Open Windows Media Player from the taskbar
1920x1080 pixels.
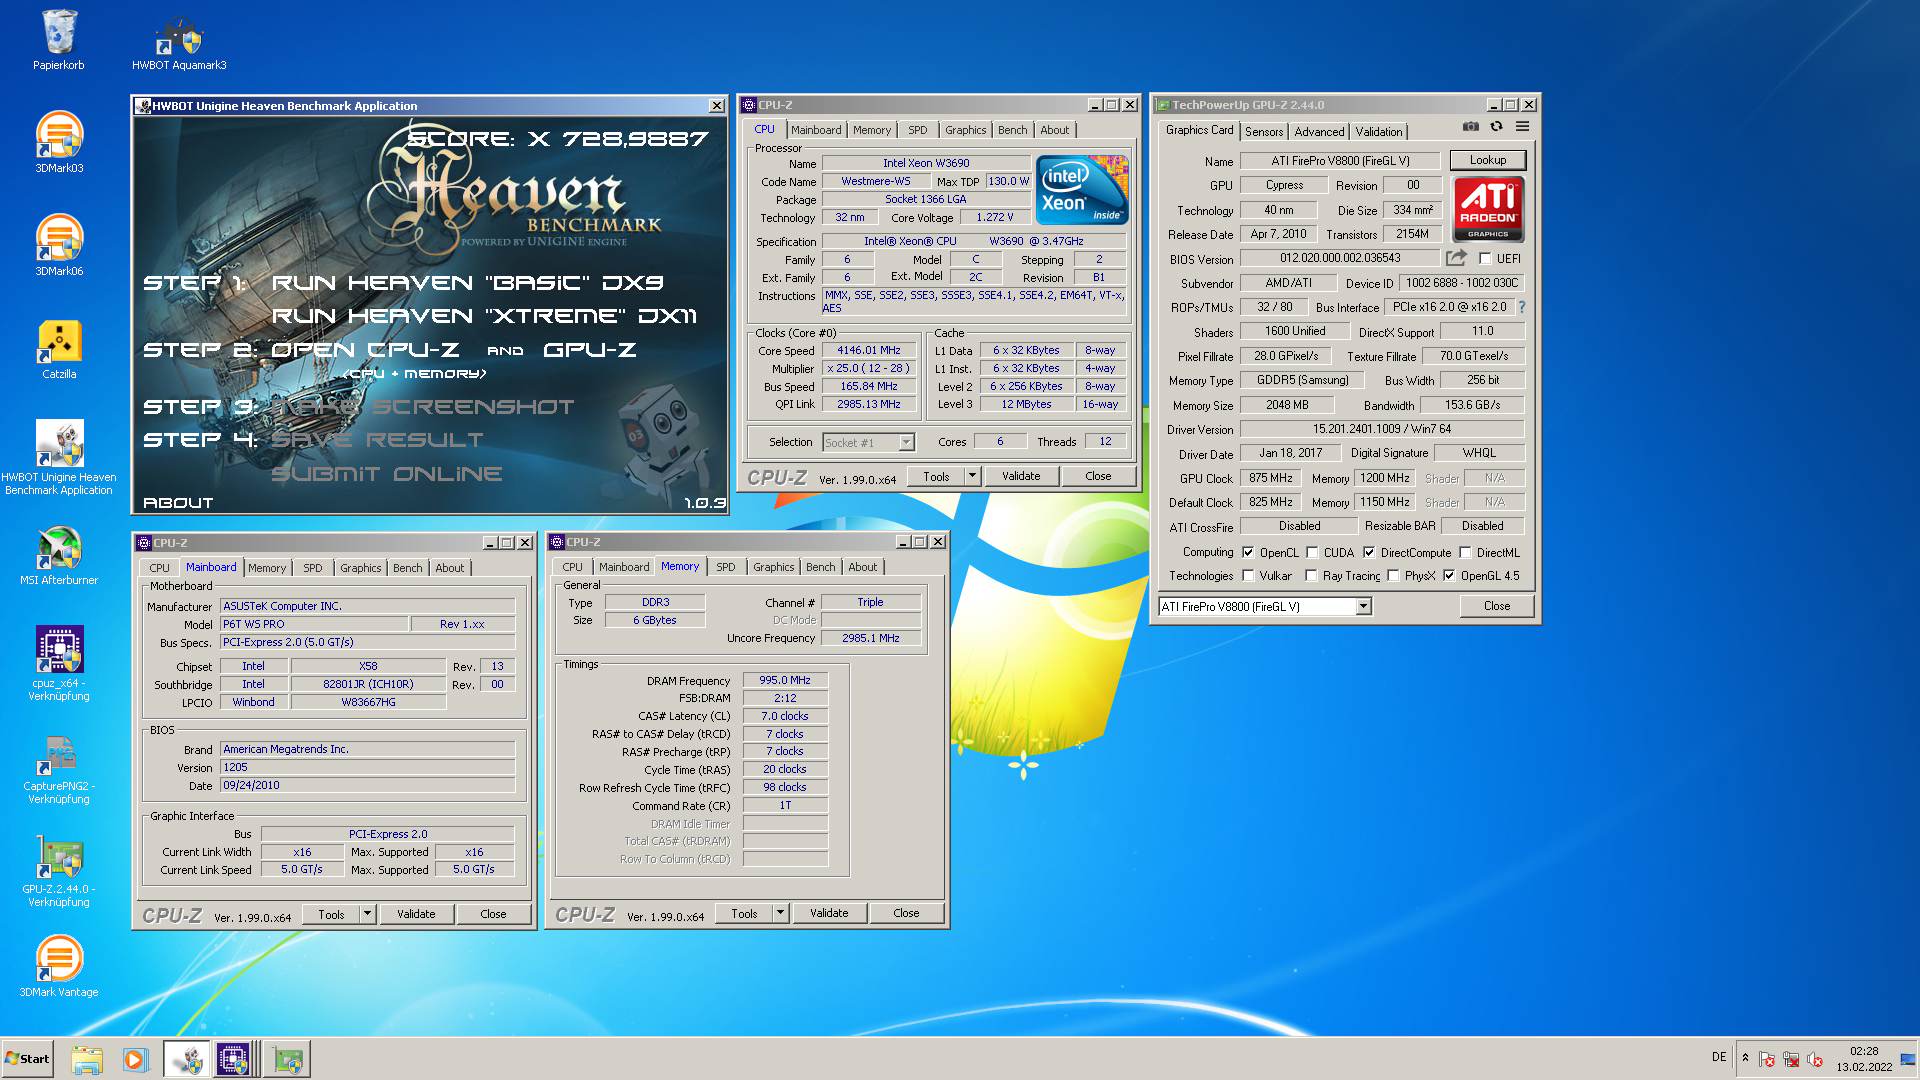click(135, 1059)
